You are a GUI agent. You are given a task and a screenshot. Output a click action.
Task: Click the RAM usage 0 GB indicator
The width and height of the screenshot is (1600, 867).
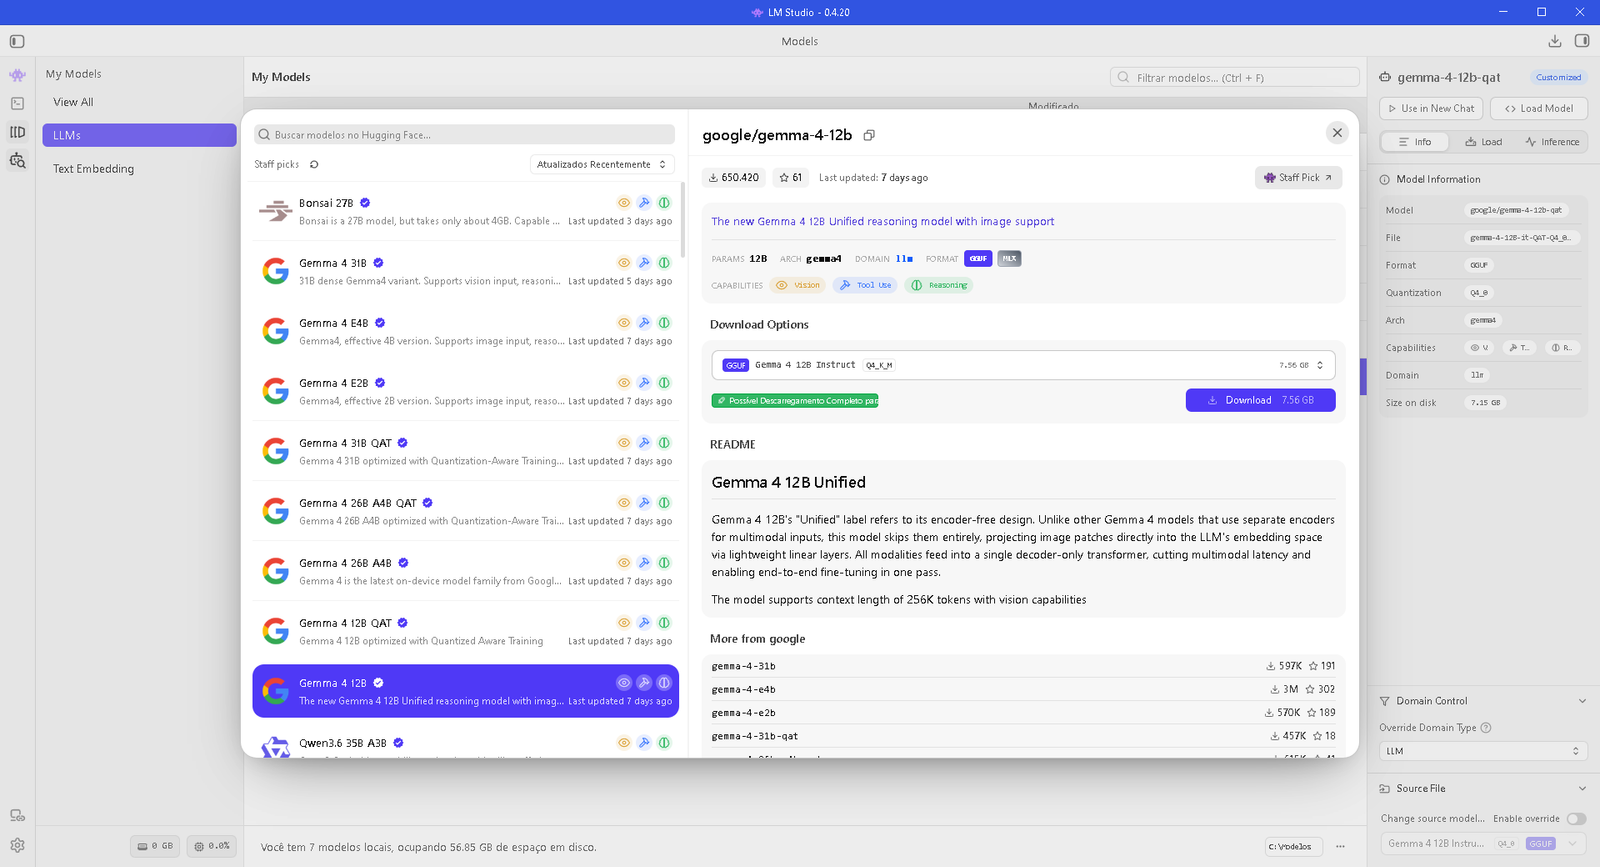coord(155,846)
